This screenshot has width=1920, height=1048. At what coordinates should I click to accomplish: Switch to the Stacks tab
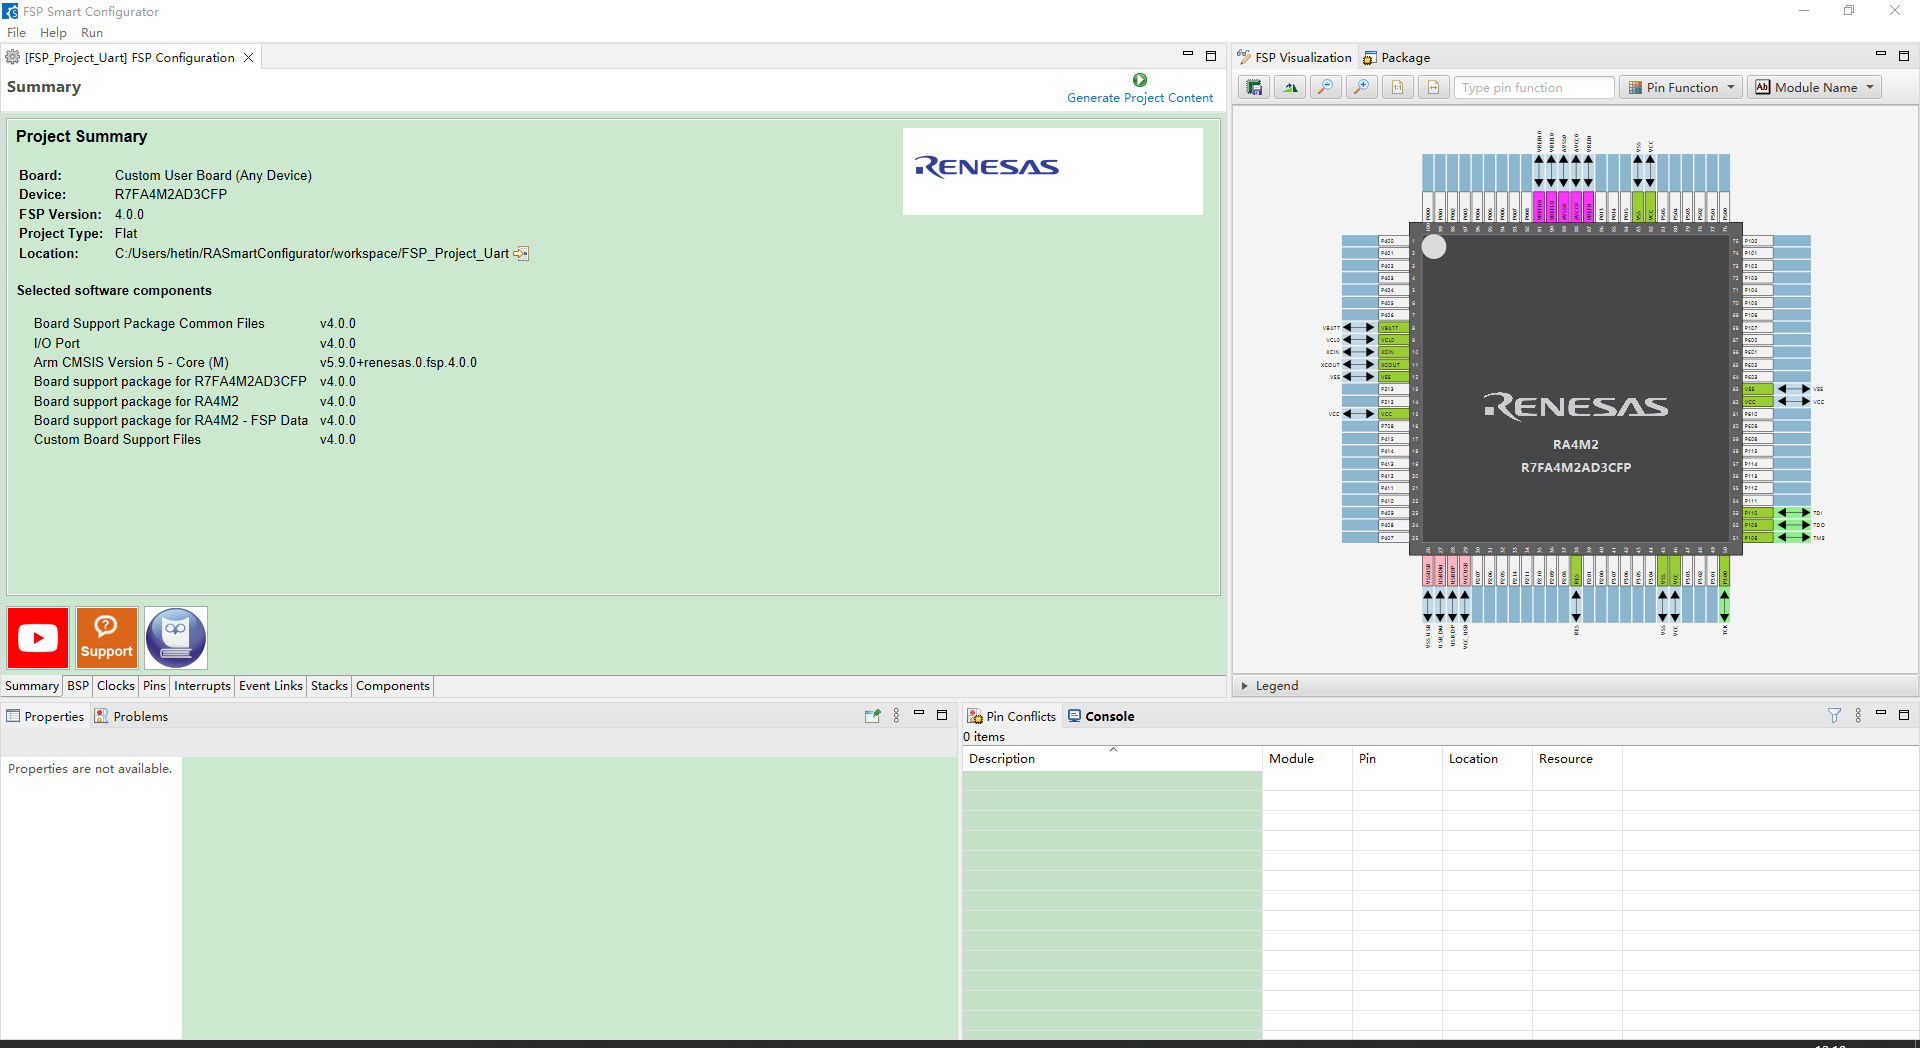click(x=329, y=686)
